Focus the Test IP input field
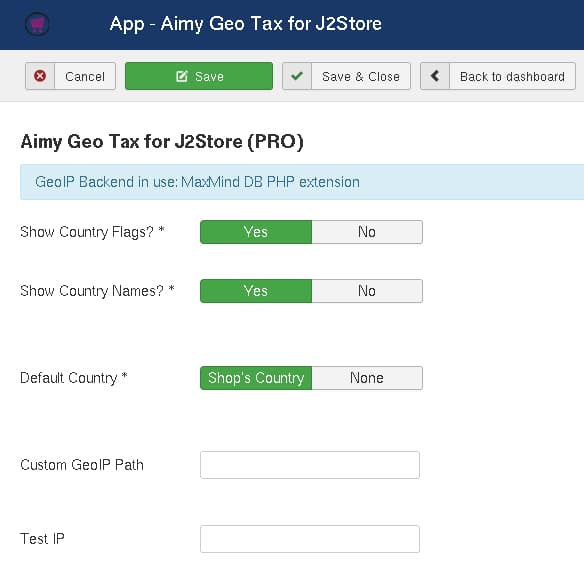The image size is (584, 570). point(310,539)
